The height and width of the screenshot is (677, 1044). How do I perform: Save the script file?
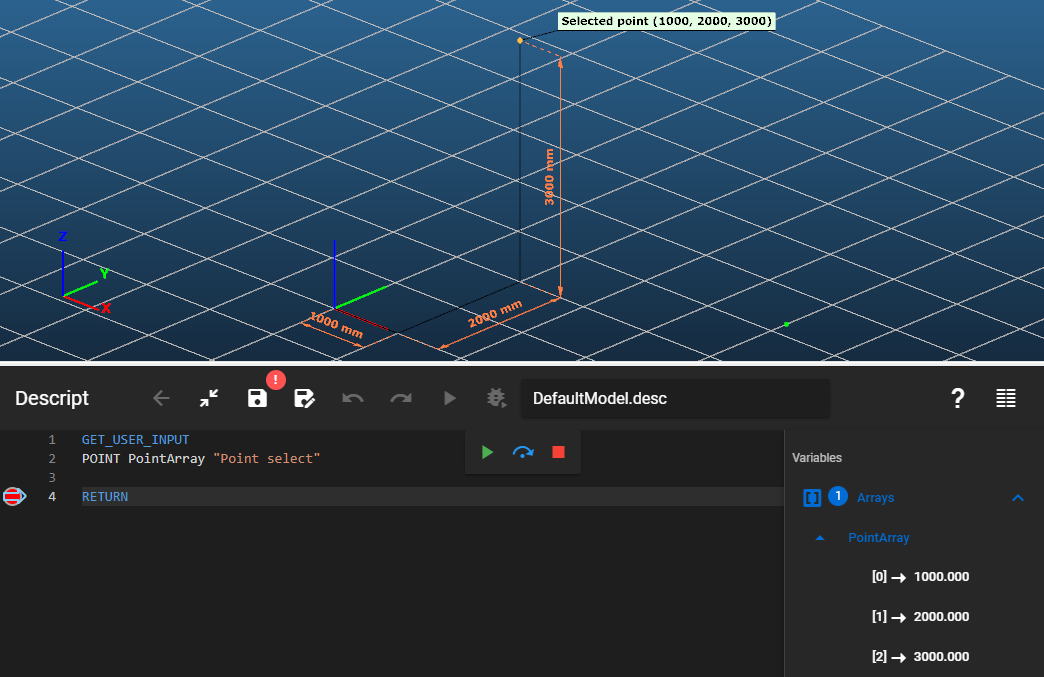[x=257, y=398]
